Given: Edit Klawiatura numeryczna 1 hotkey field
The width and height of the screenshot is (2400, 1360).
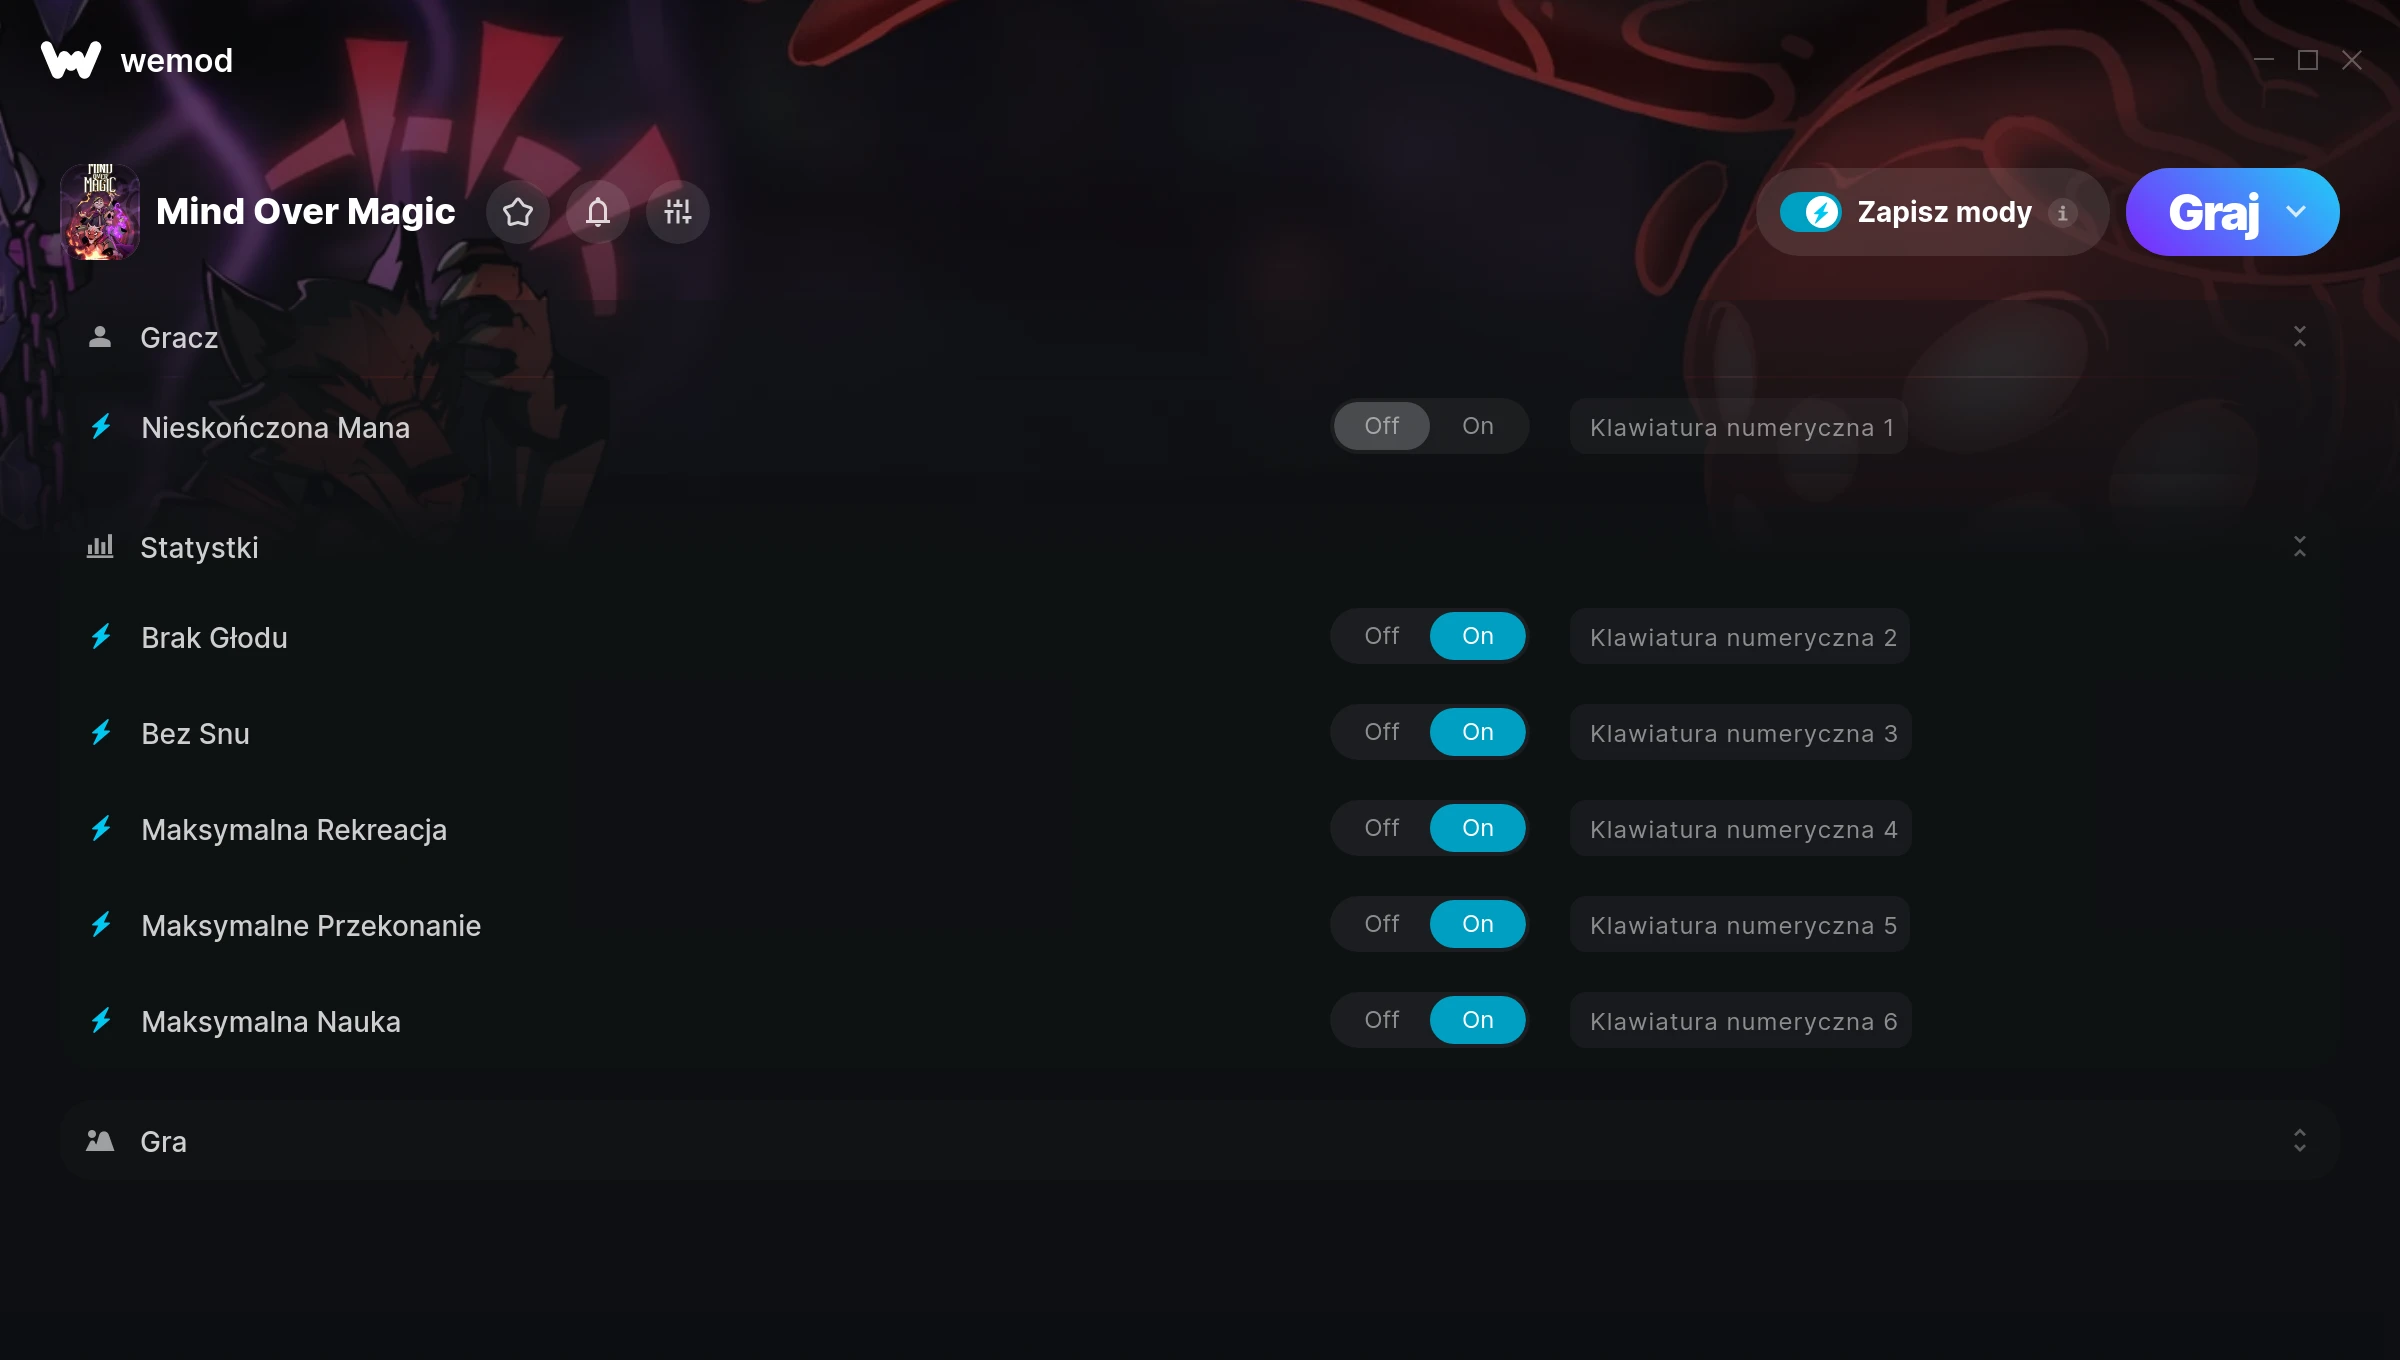Looking at the screenshot, I should pos(1739,426).
